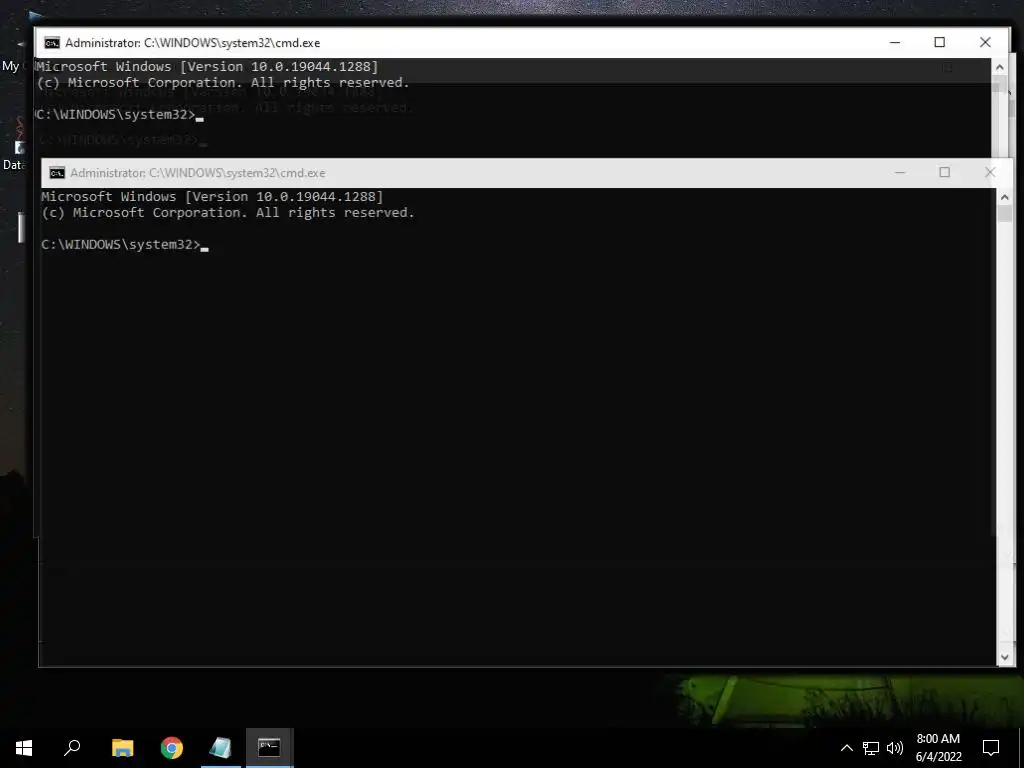The height and width of the screenshot is (768, 1024).
Task: Click front window Microsoft Windows version line
Action: point(212,197)
